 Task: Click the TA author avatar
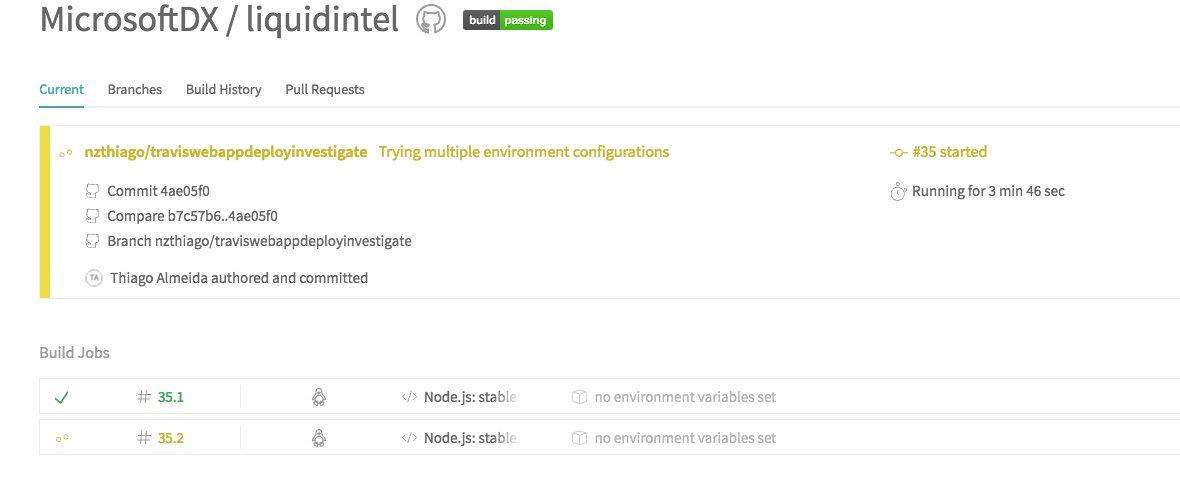tap(93, 278)
